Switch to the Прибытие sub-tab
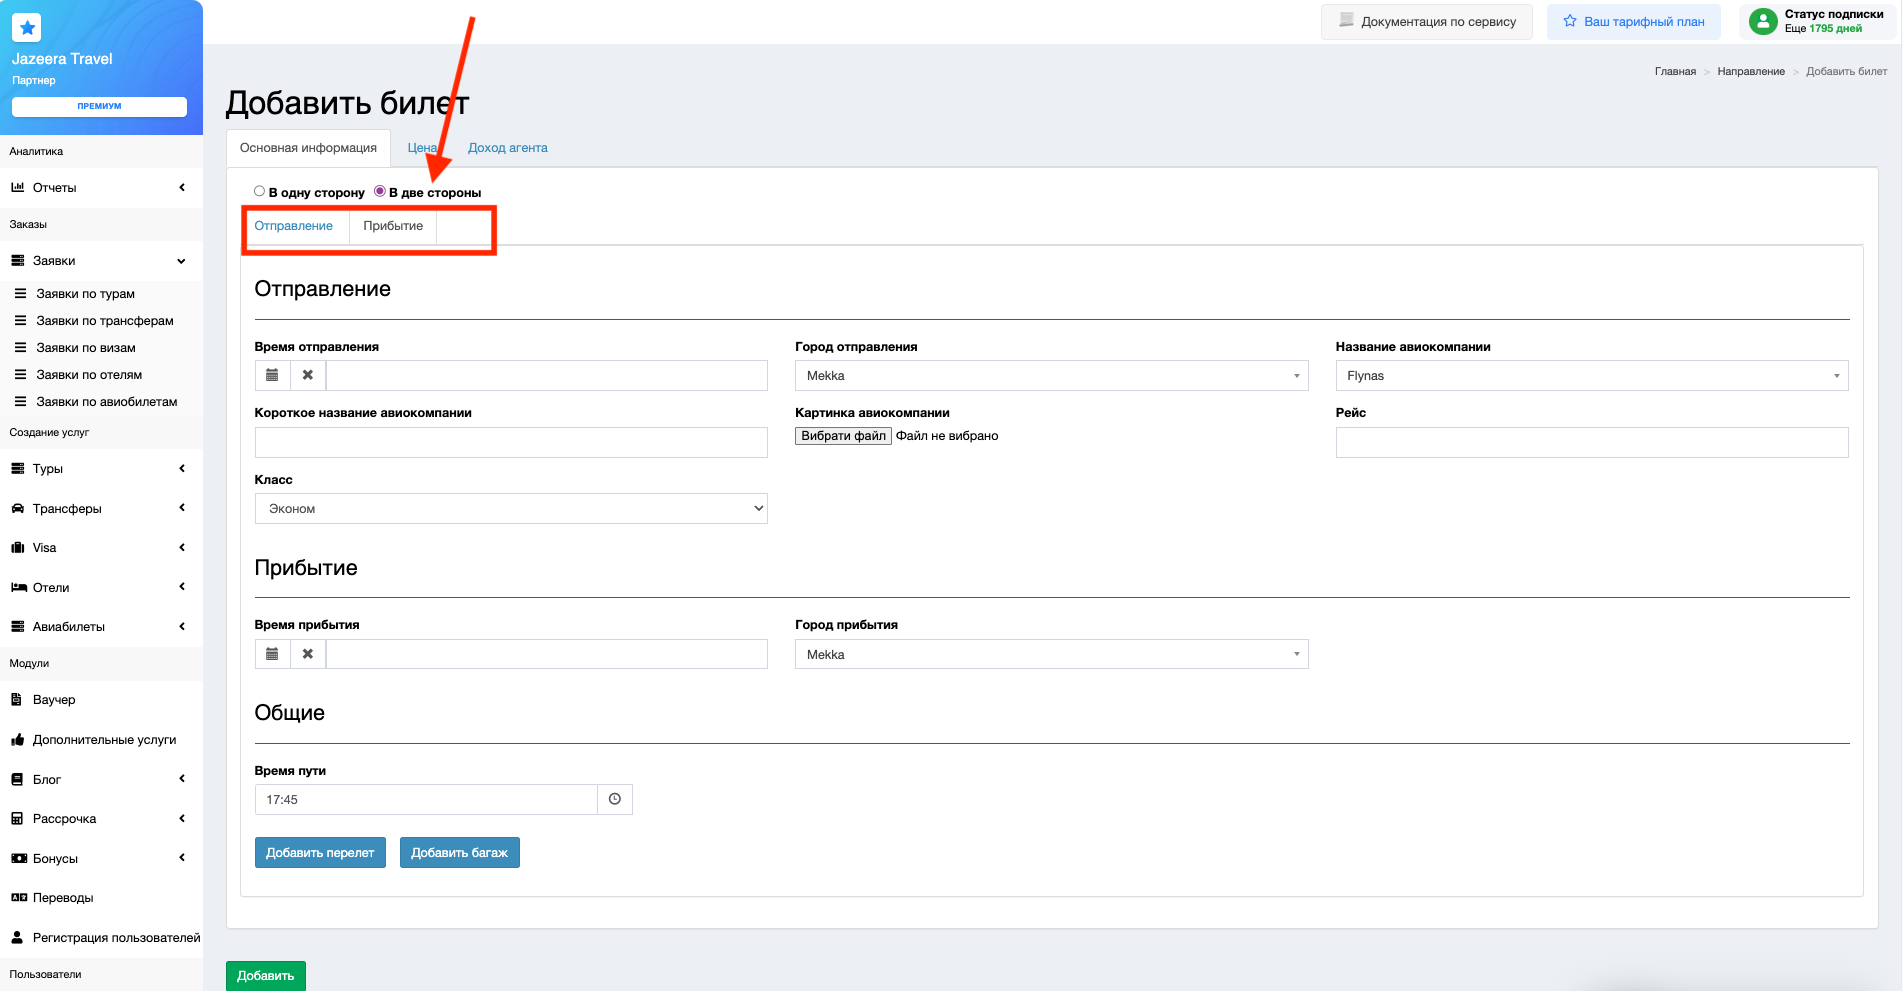The image size is (1903, 991). [393, 226]
